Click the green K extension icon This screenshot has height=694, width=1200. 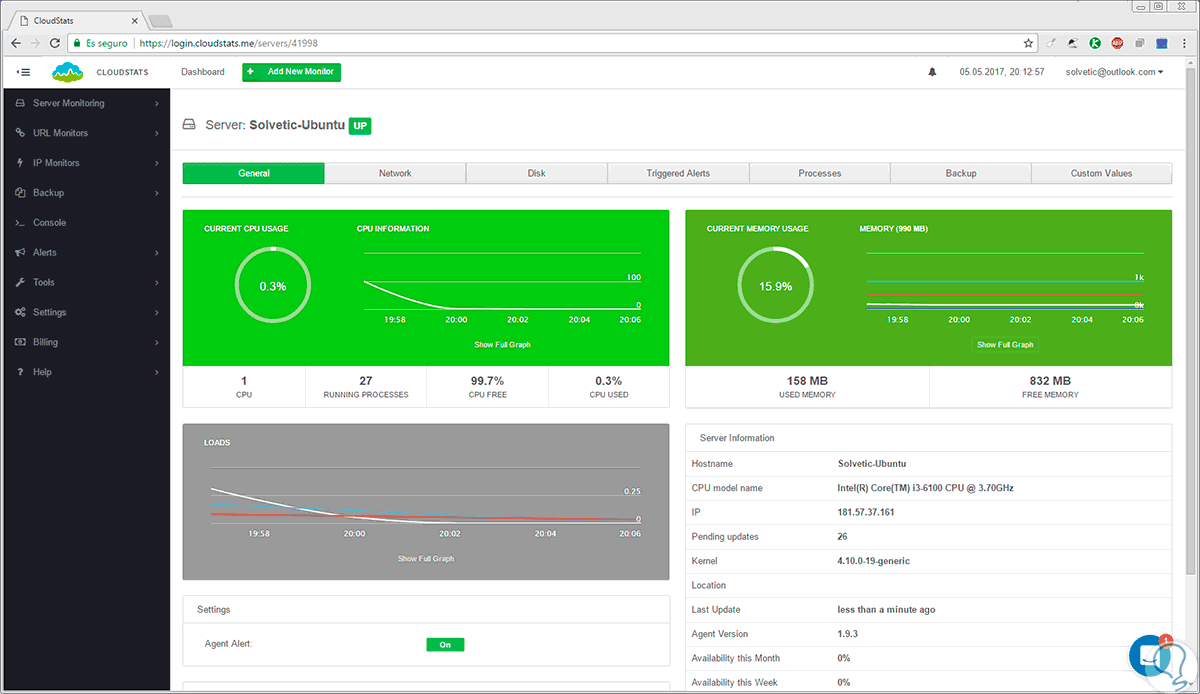1095,43
